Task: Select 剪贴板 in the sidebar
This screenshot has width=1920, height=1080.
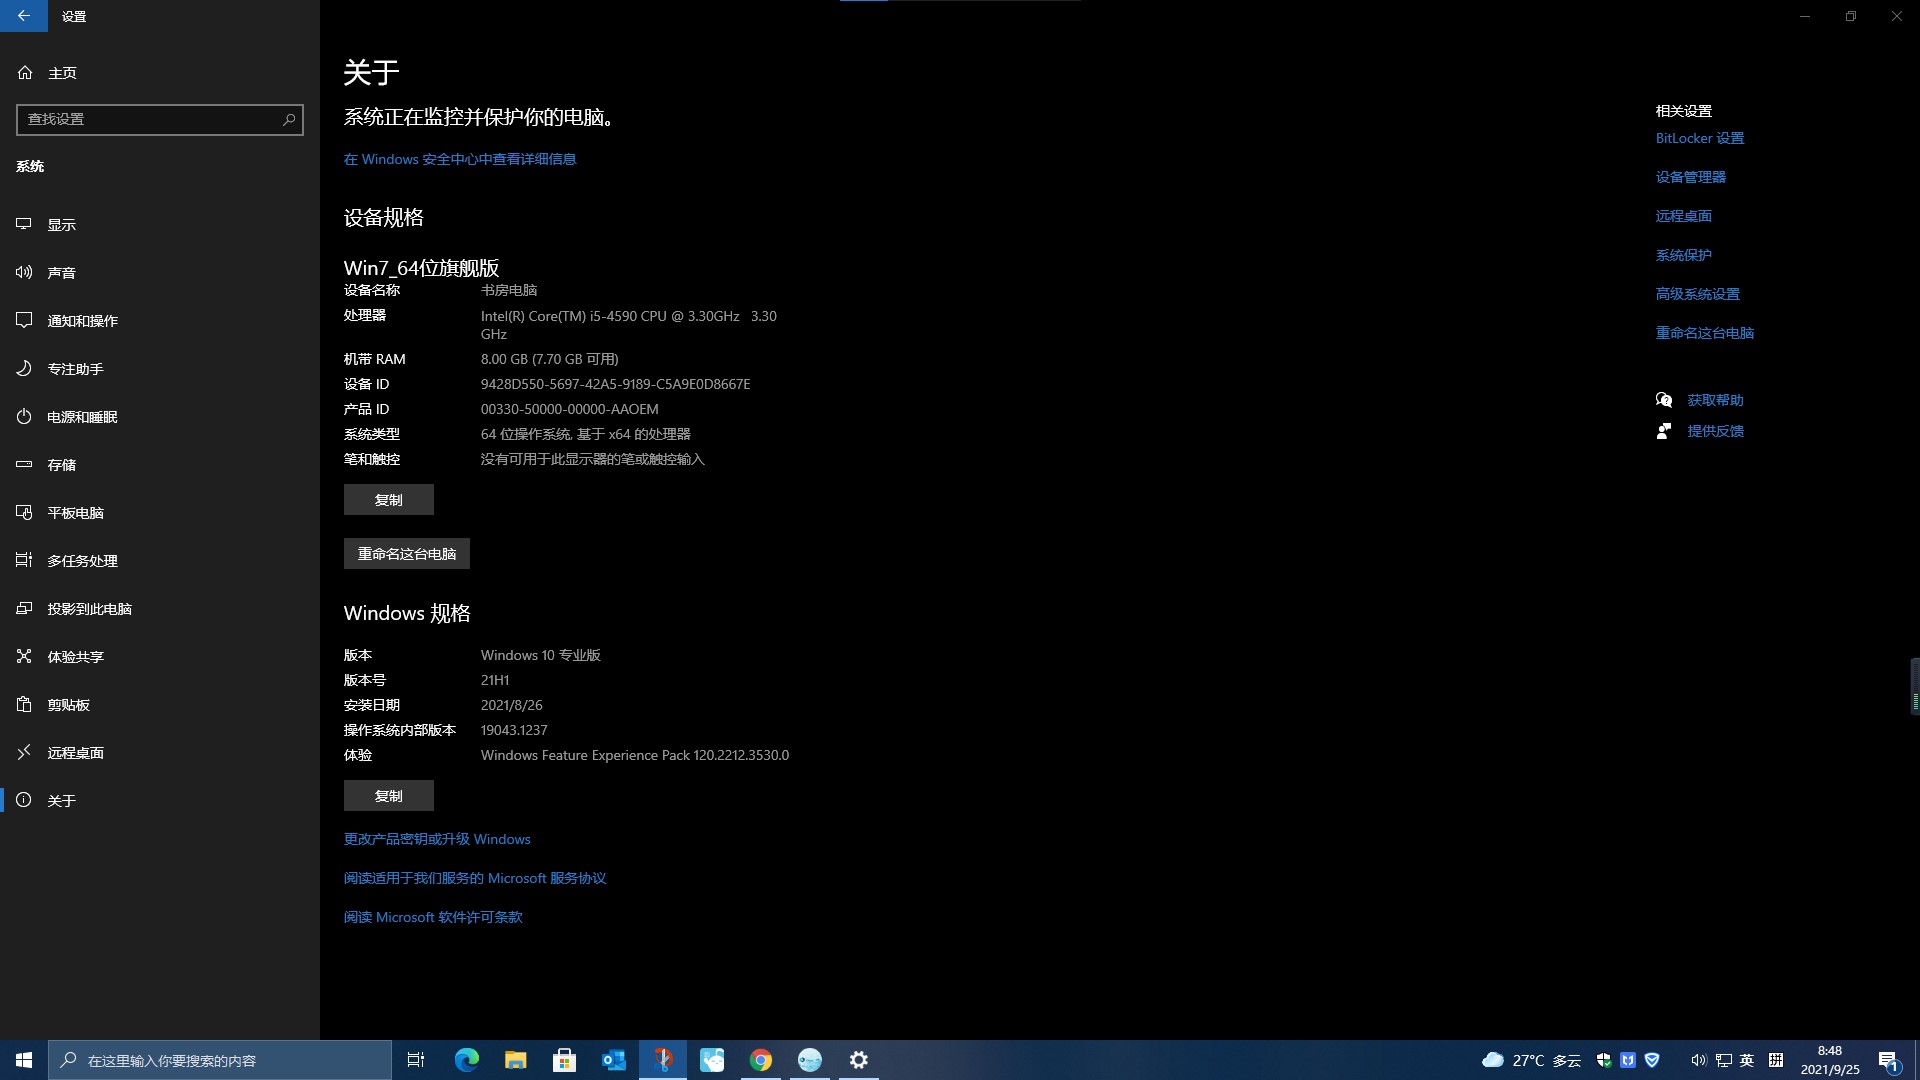Action: 160,705
